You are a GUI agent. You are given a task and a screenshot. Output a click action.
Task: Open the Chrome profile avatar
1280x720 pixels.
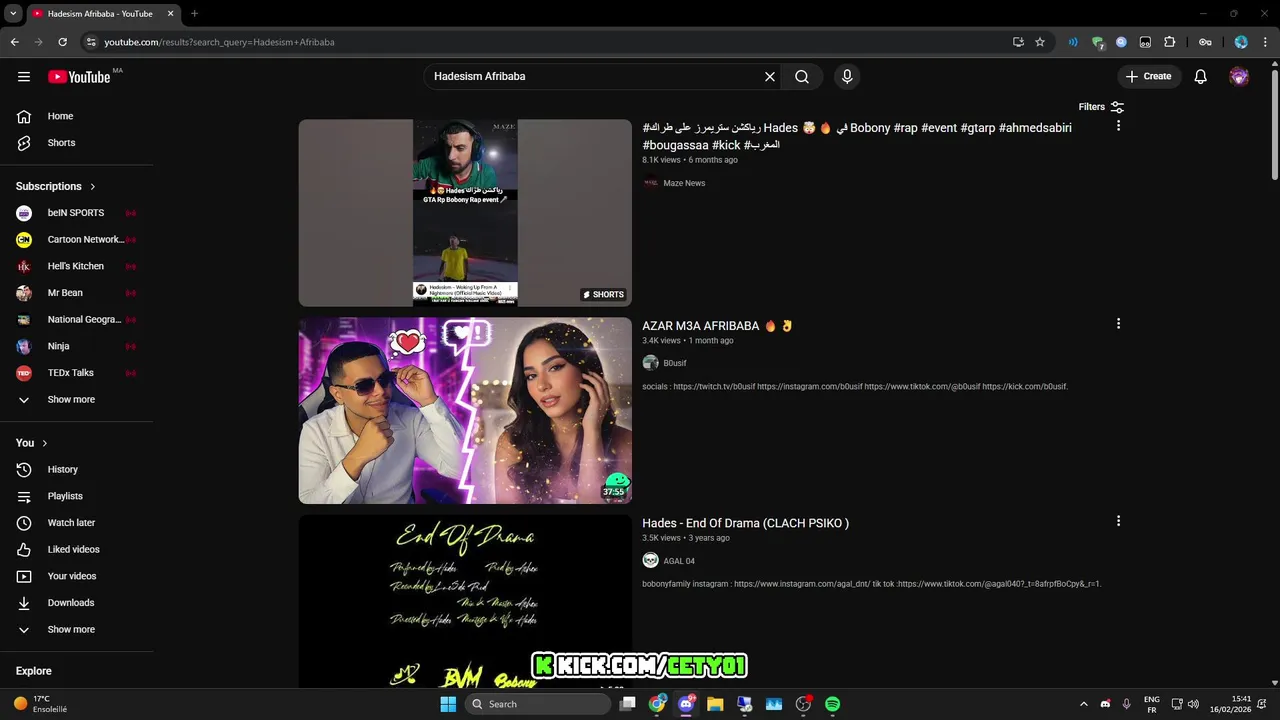pos(1241,42)
